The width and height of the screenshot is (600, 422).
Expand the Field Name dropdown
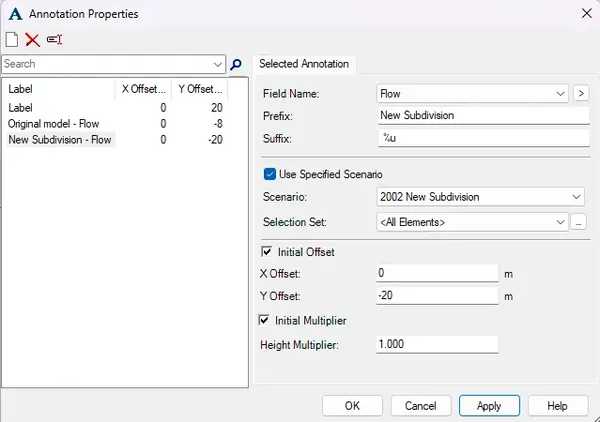pos(560,94)
